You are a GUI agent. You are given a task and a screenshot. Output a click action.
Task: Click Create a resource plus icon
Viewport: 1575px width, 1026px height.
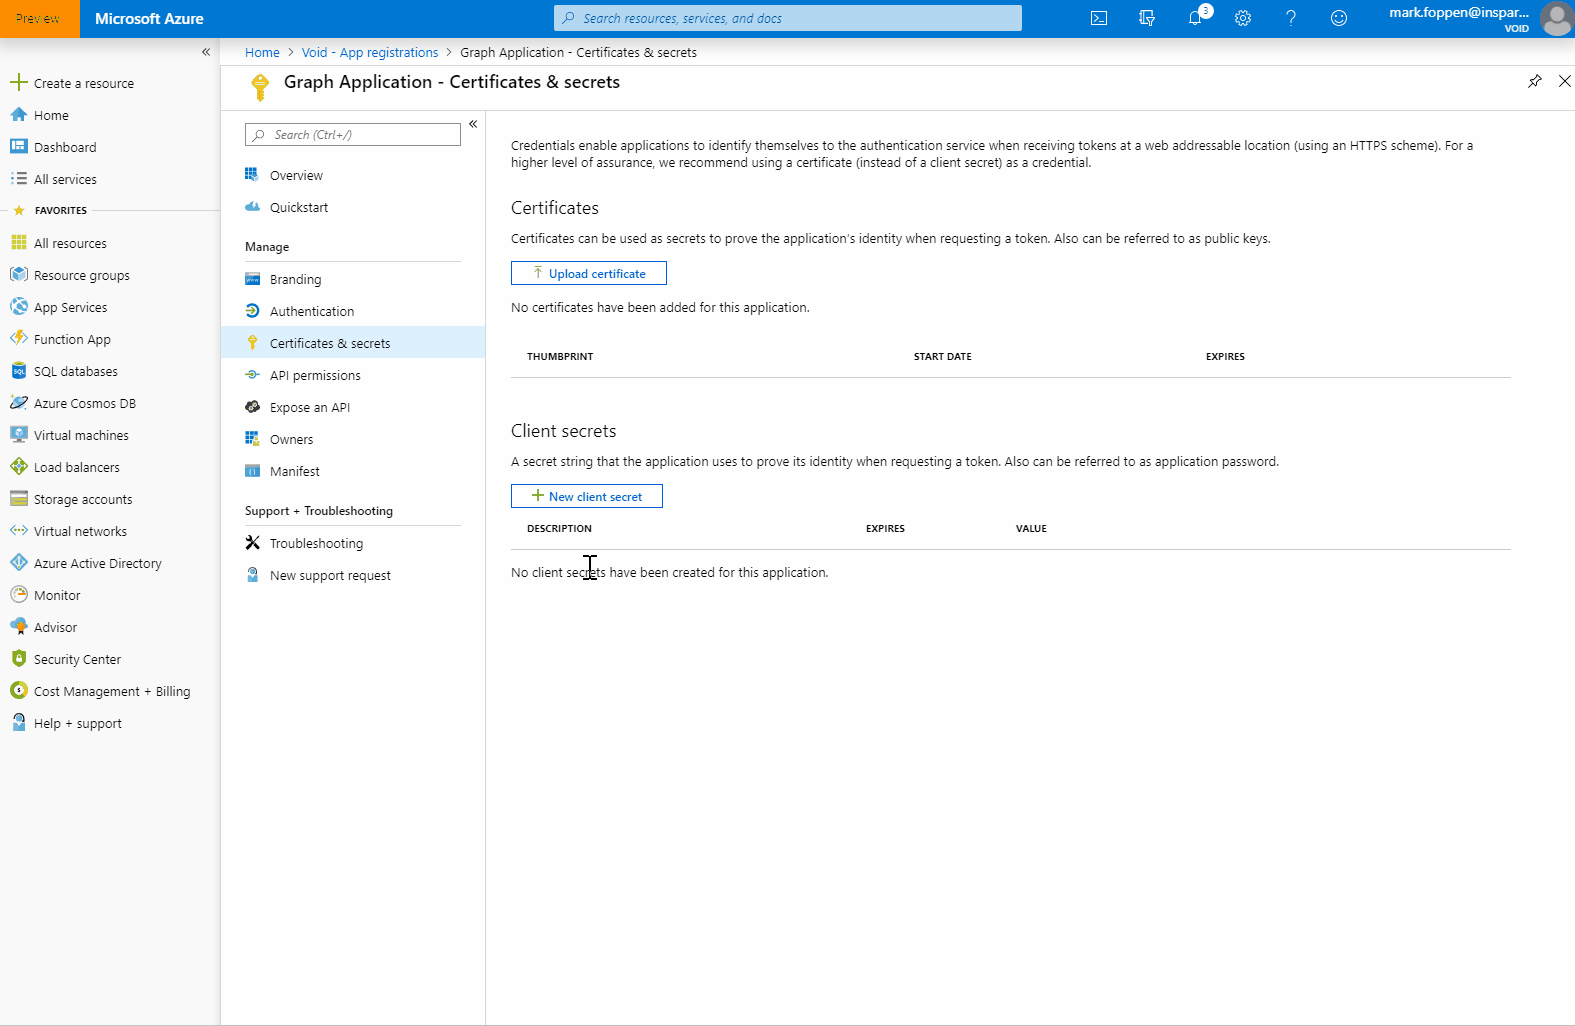18,83
